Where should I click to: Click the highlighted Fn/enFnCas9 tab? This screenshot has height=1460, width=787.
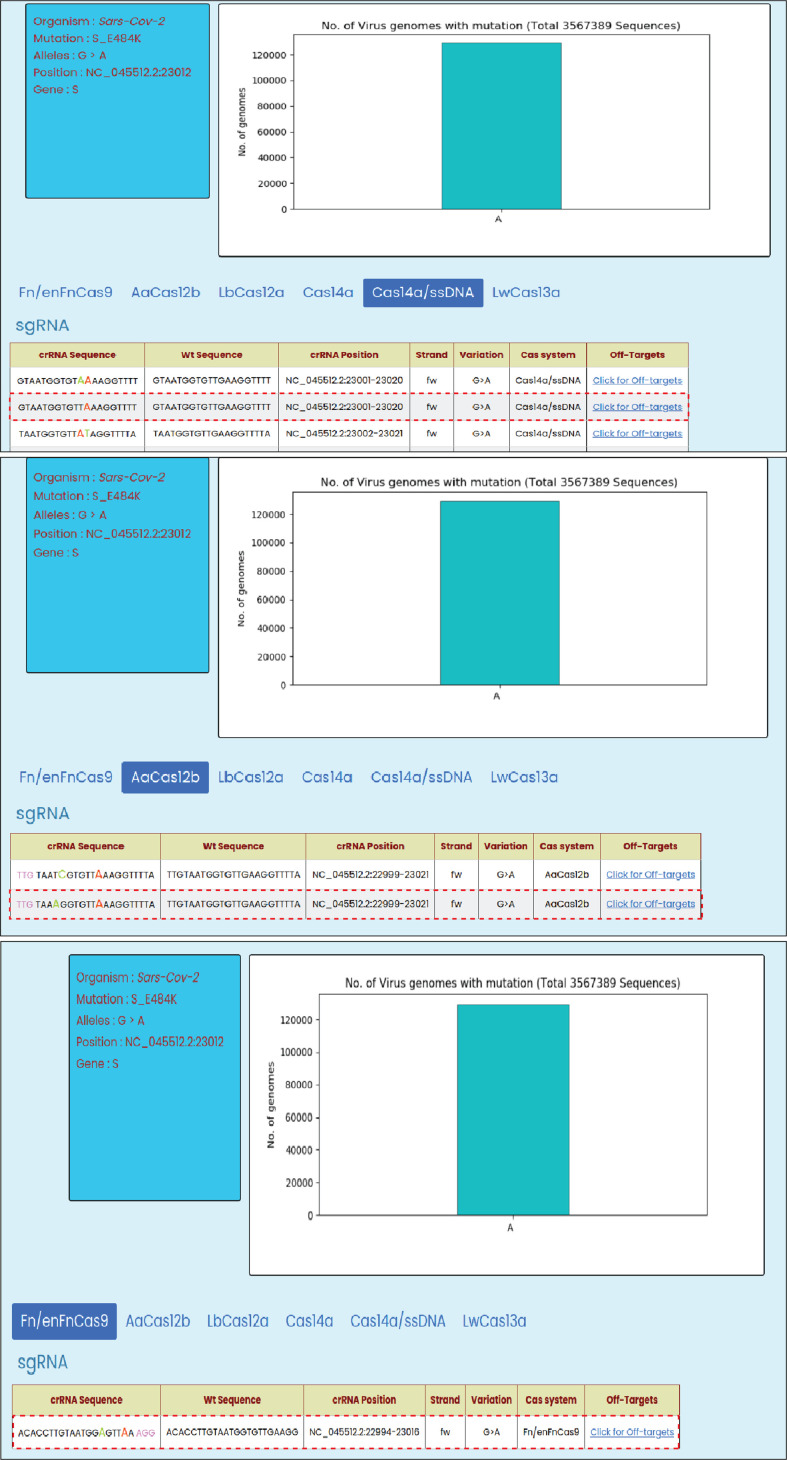[x=65, y=1321]
